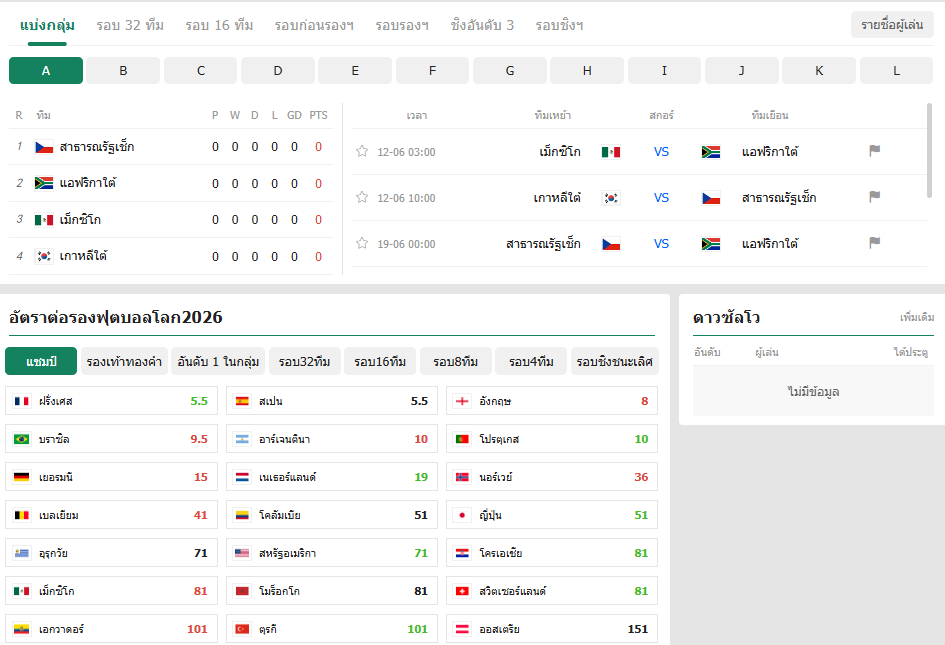This screenshot has height=645, width=945.
Task: Click South Africa flag in standings row 2
Action: click(x=44, y=183)
